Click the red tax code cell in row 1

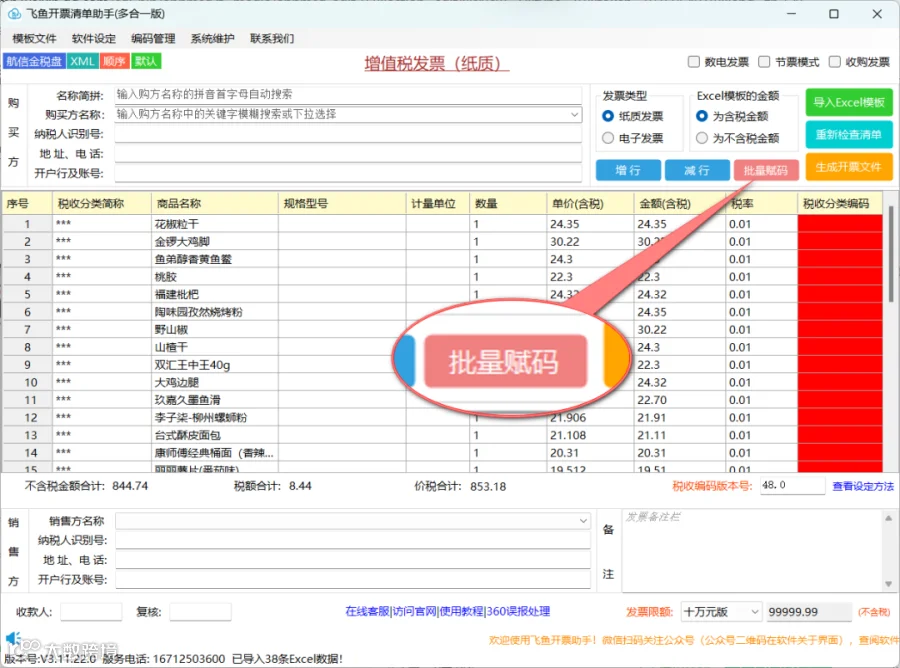pos(840,223)
